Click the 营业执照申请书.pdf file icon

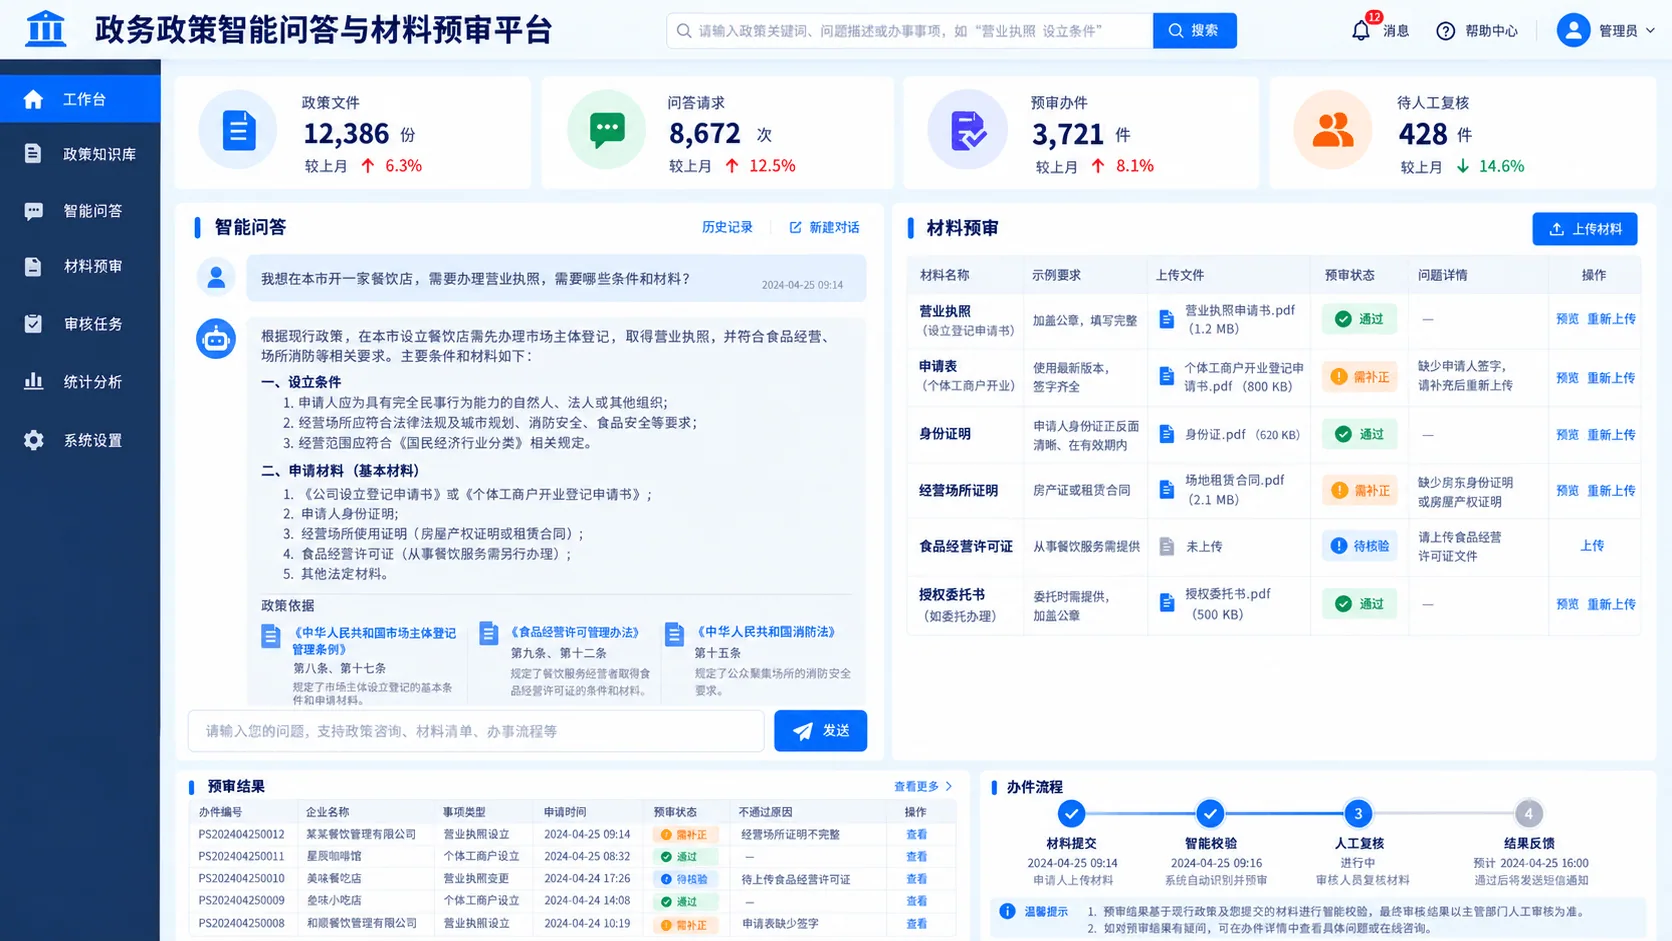[1166, 319]
